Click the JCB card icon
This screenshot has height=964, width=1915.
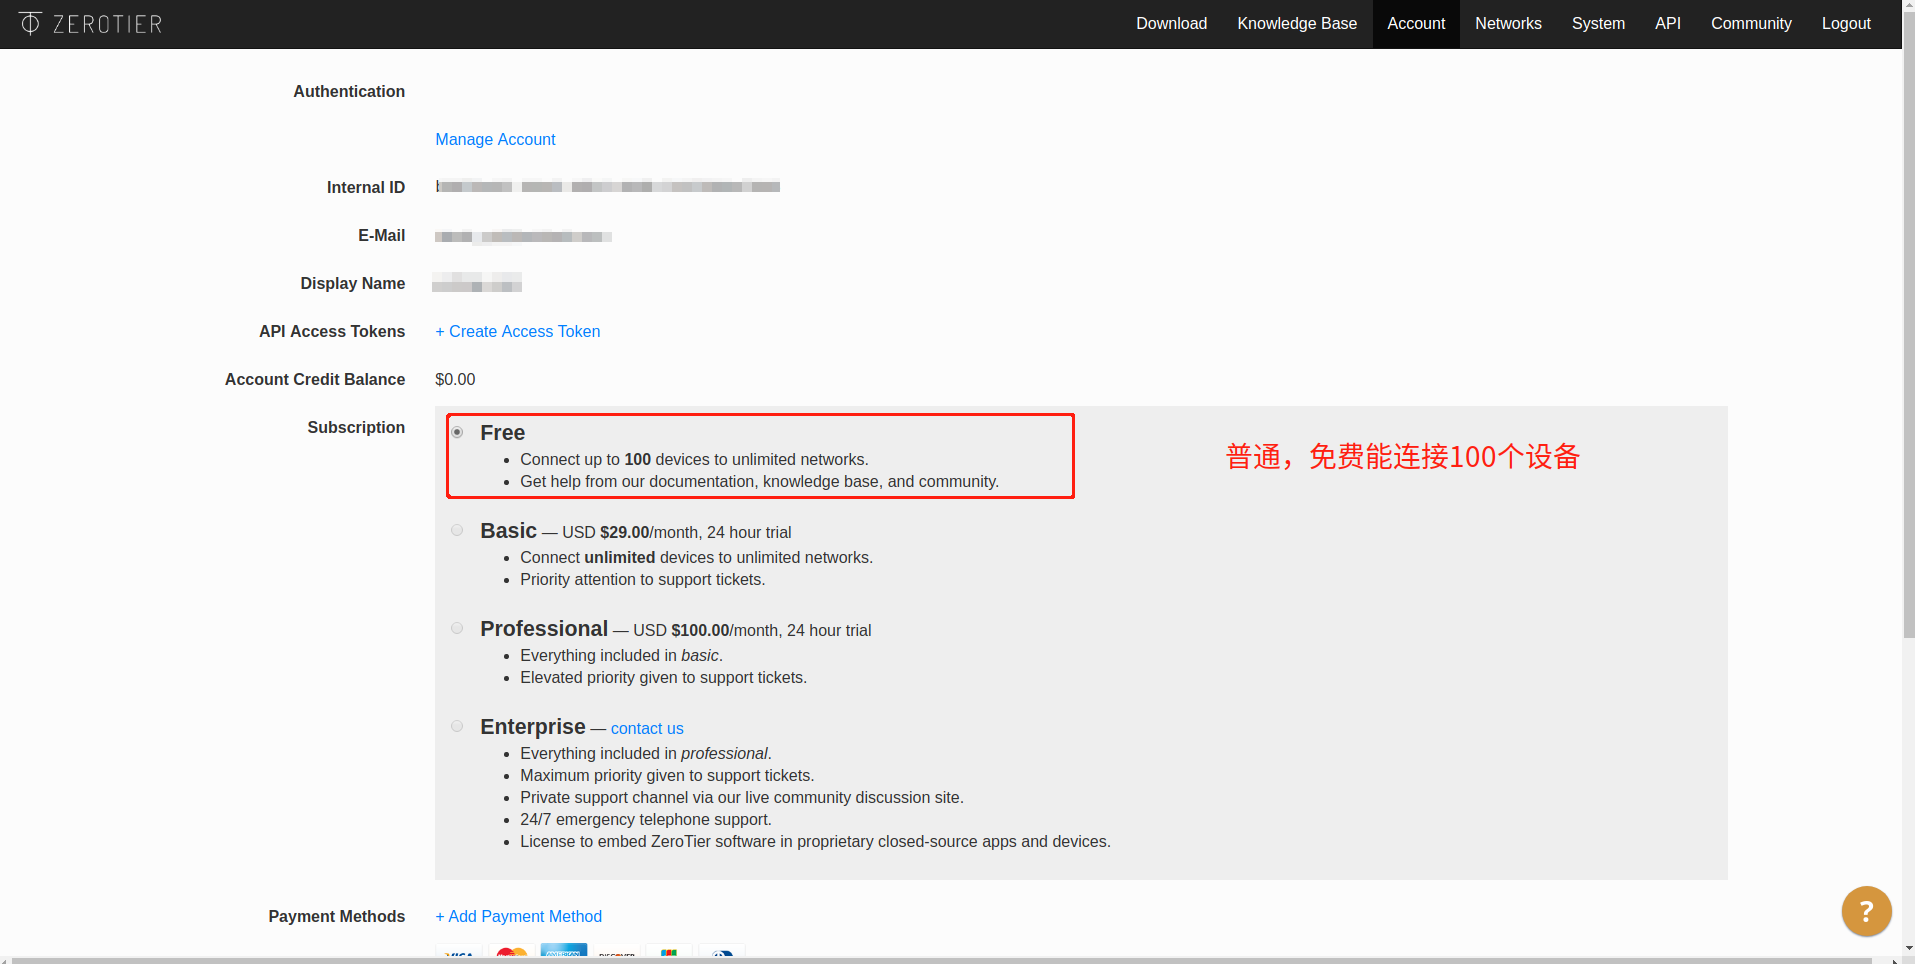[x=669, y=953]
